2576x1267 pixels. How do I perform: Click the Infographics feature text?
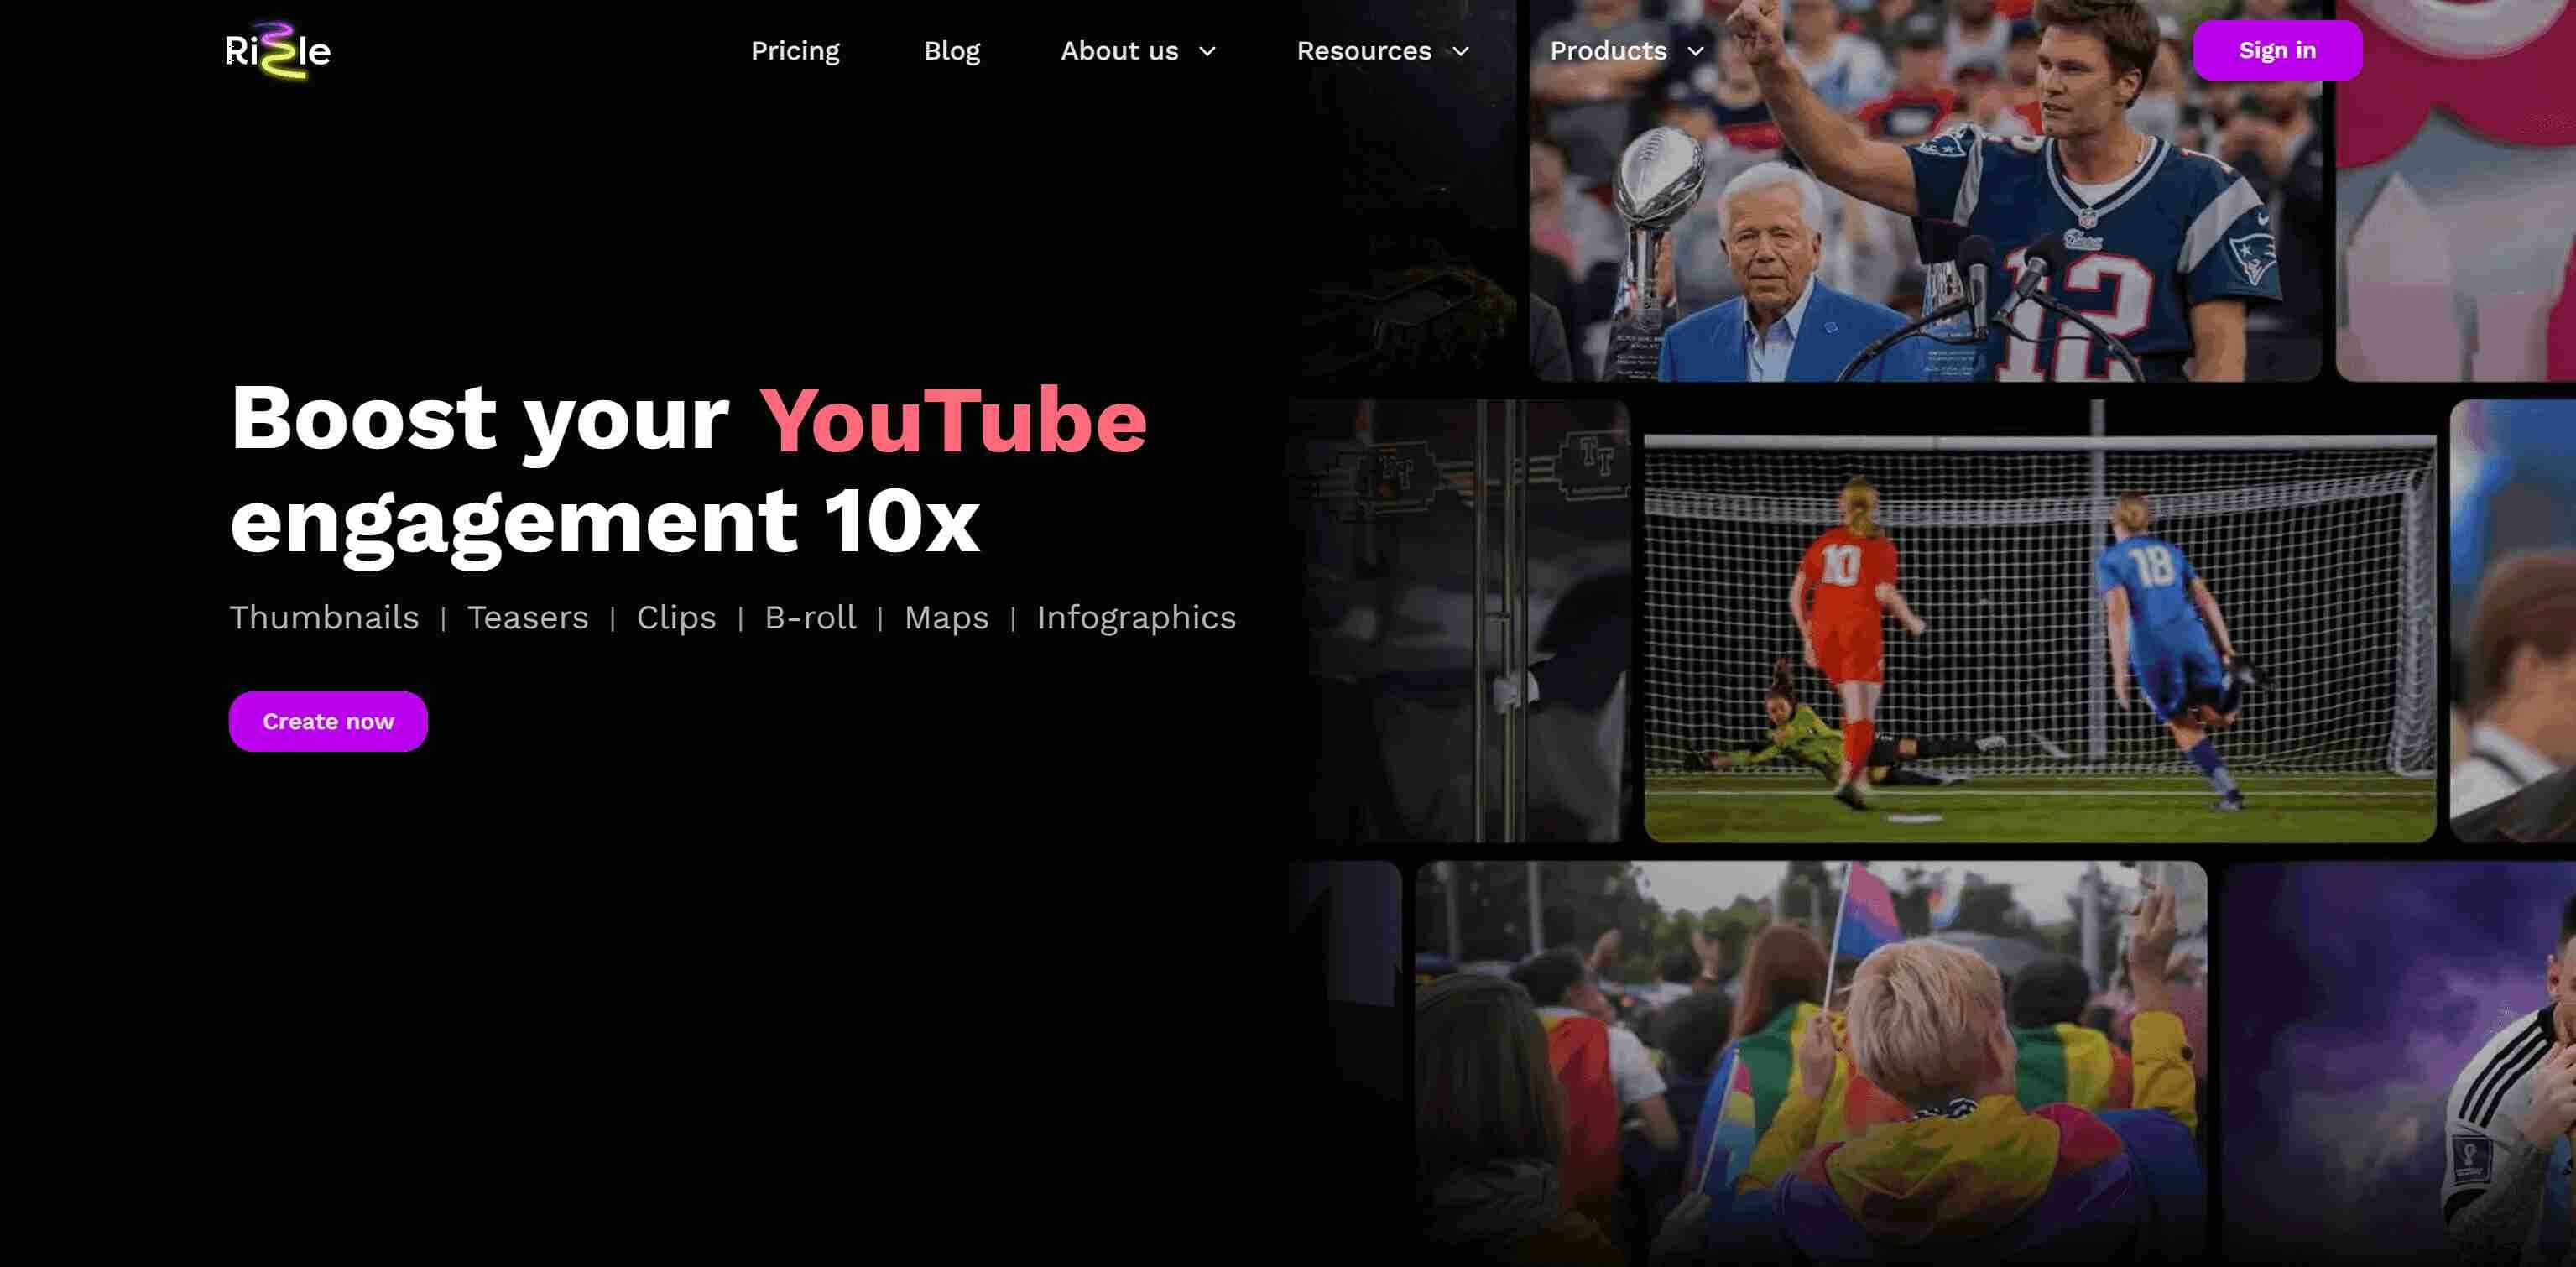(x=1136, y=617)
